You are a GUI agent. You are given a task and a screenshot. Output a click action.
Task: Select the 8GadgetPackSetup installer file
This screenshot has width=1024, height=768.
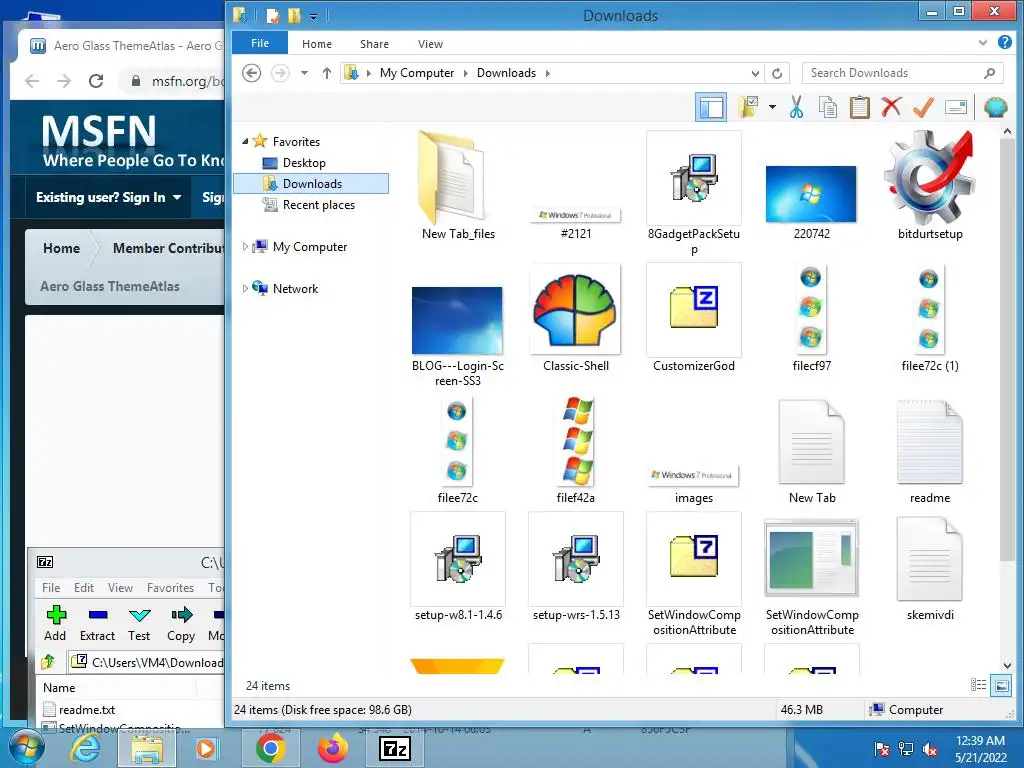point(694,193)
